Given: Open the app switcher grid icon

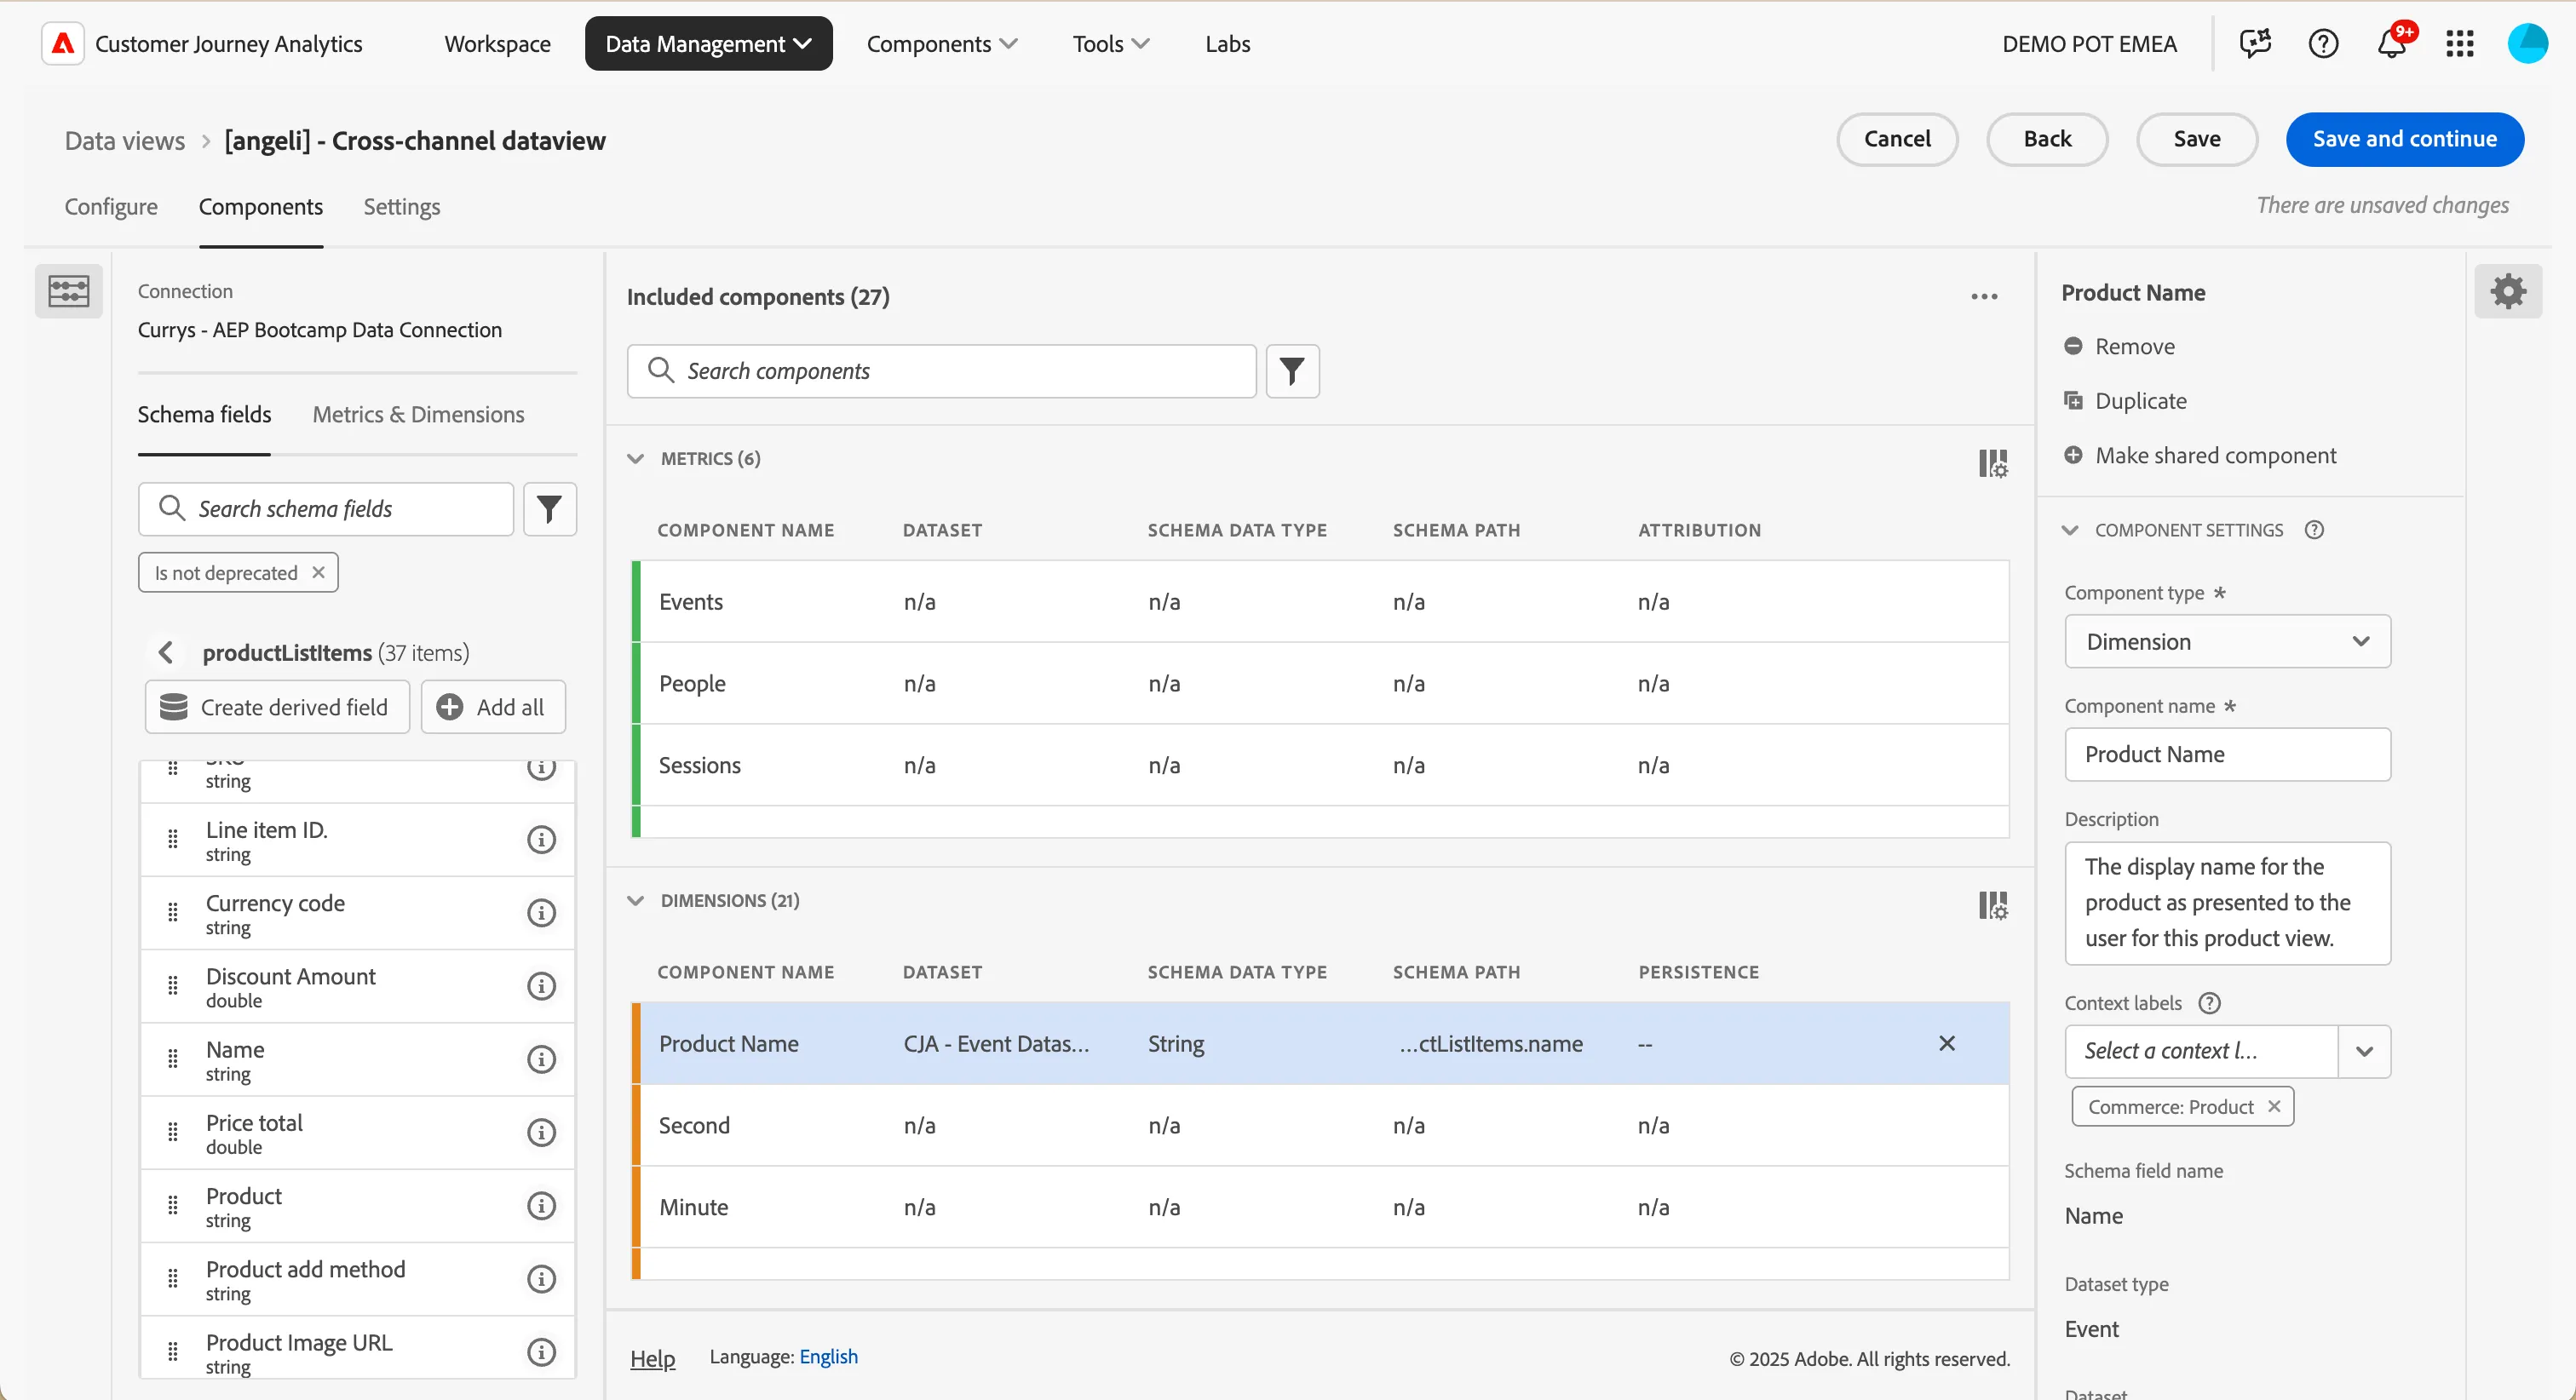Looking at the screenshot, I should (2460, 44).
